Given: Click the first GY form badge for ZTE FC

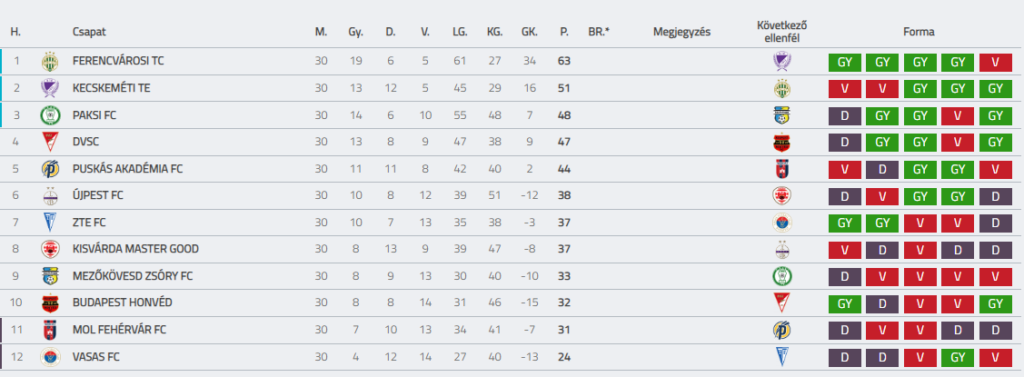Looking at the screenshot, I should click(x=844, y=223).
